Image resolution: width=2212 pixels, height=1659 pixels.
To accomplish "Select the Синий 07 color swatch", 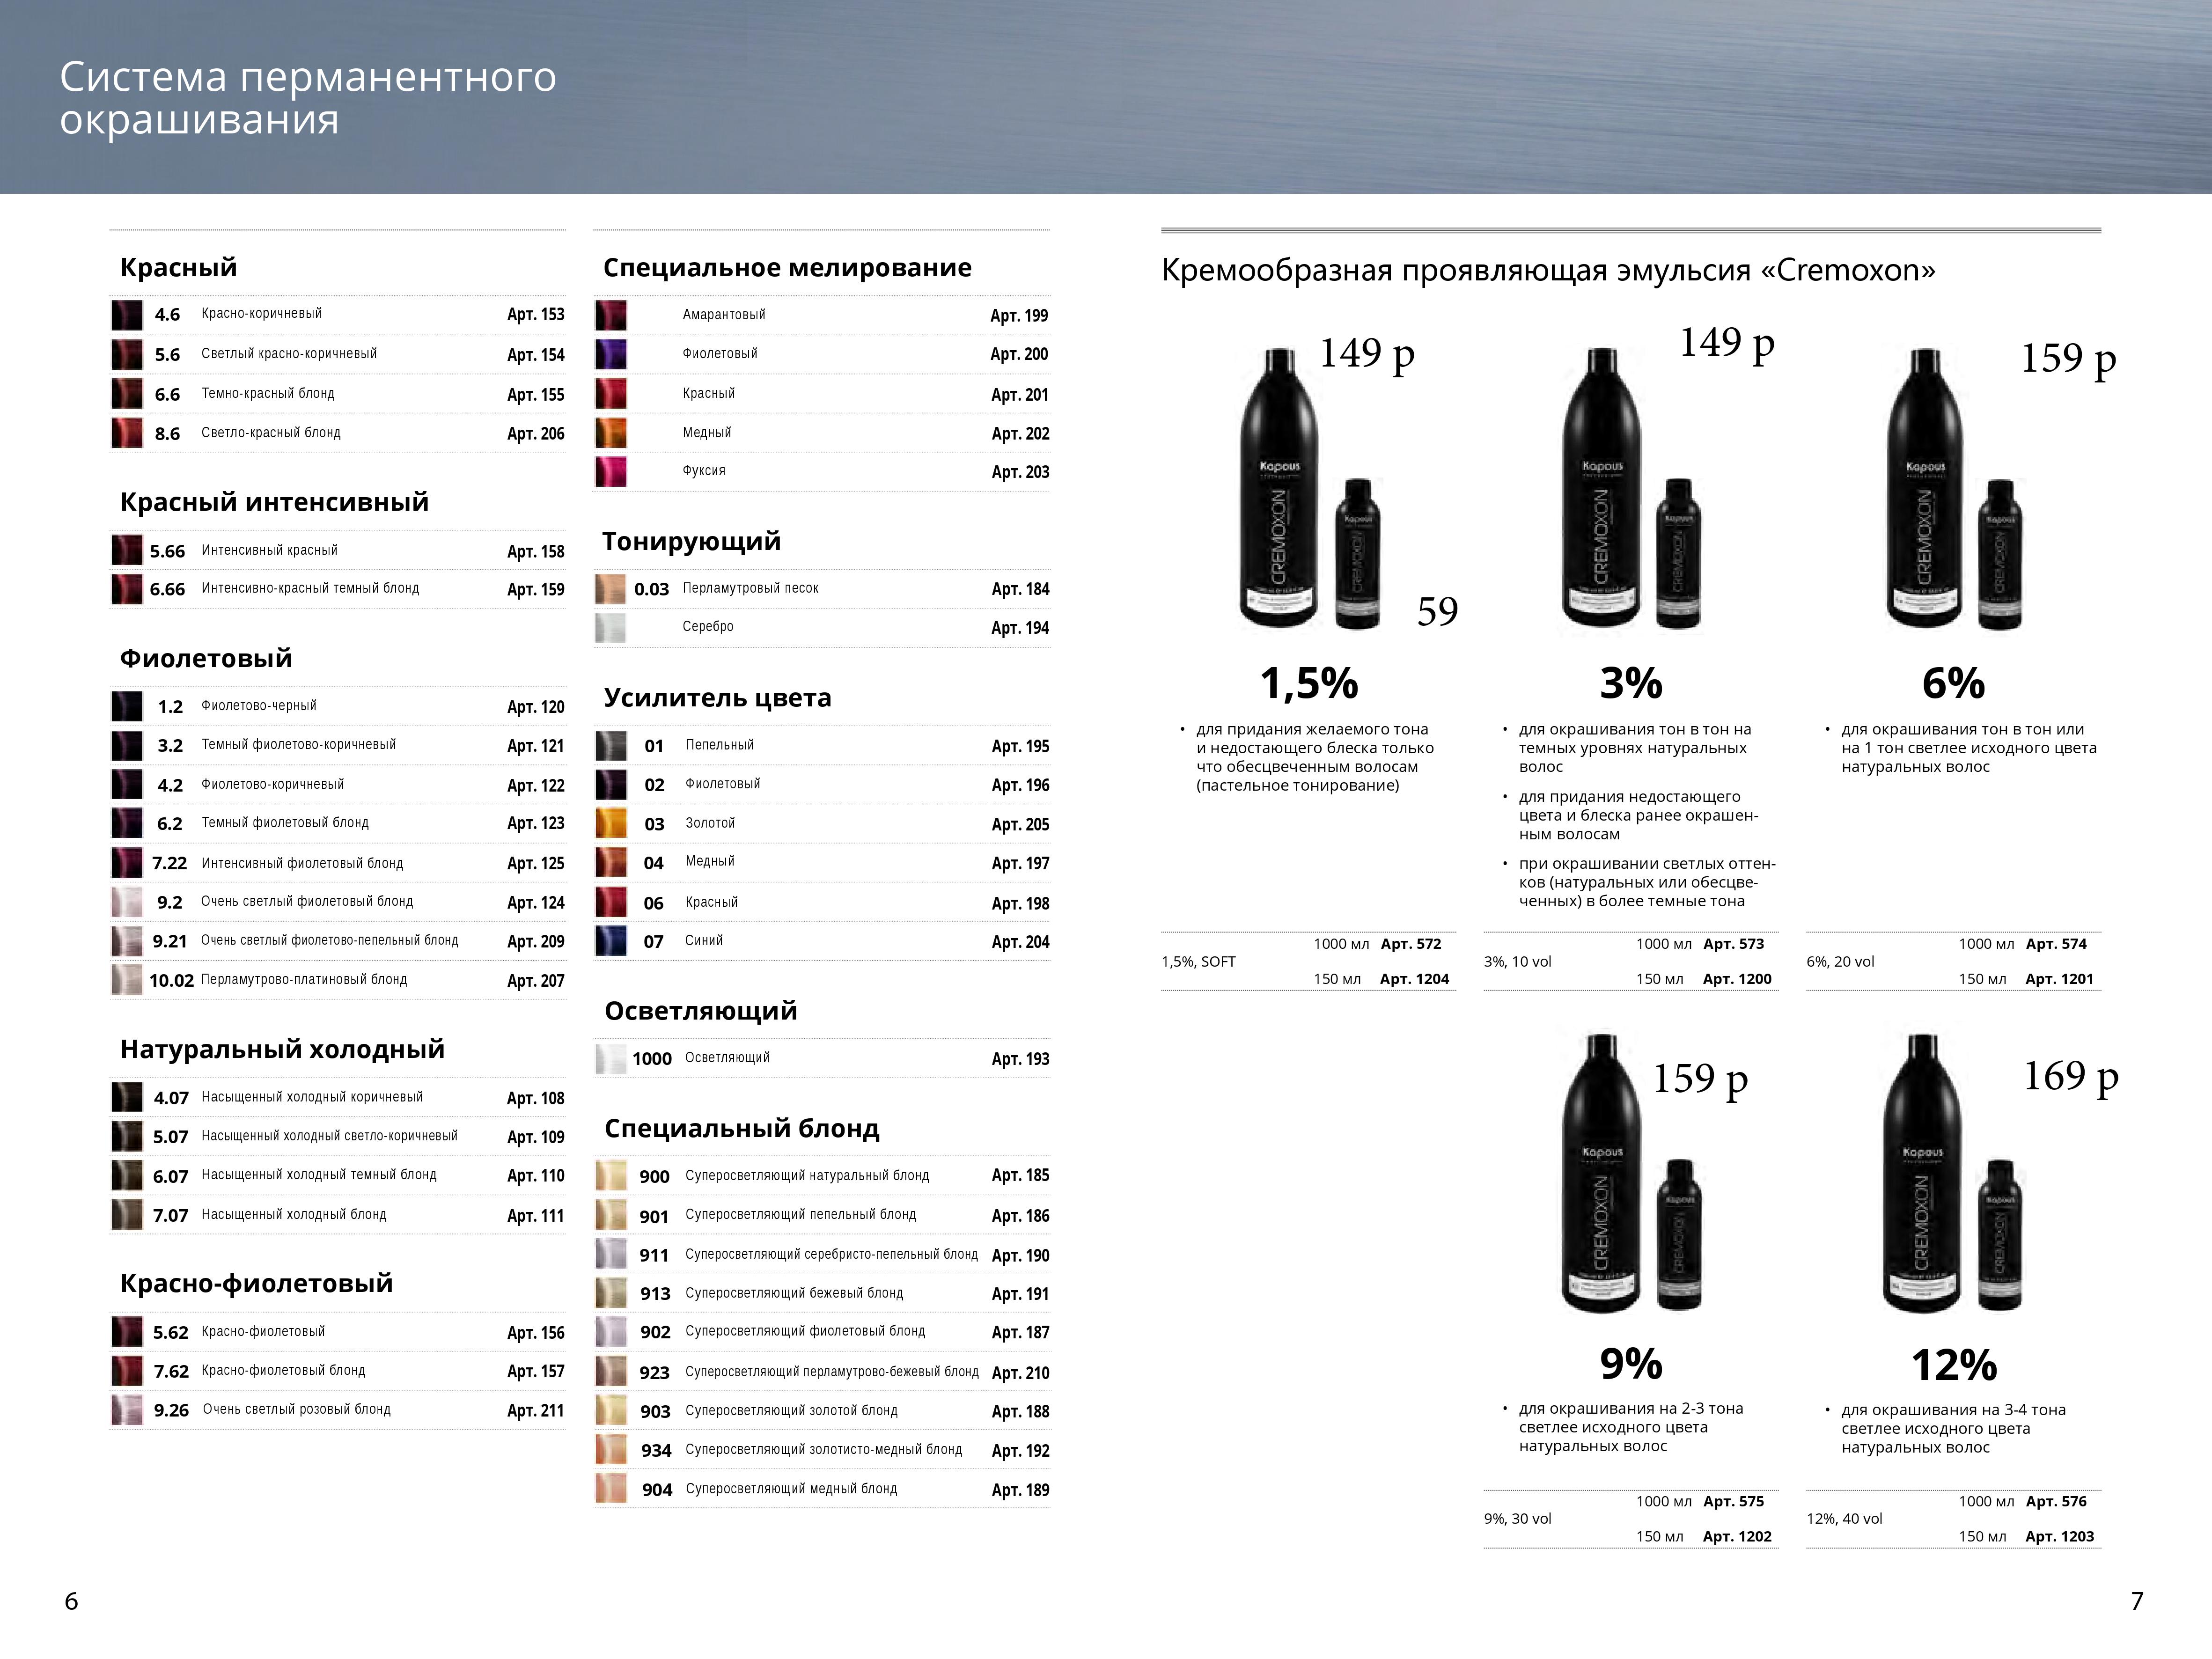I will point(610,941).
